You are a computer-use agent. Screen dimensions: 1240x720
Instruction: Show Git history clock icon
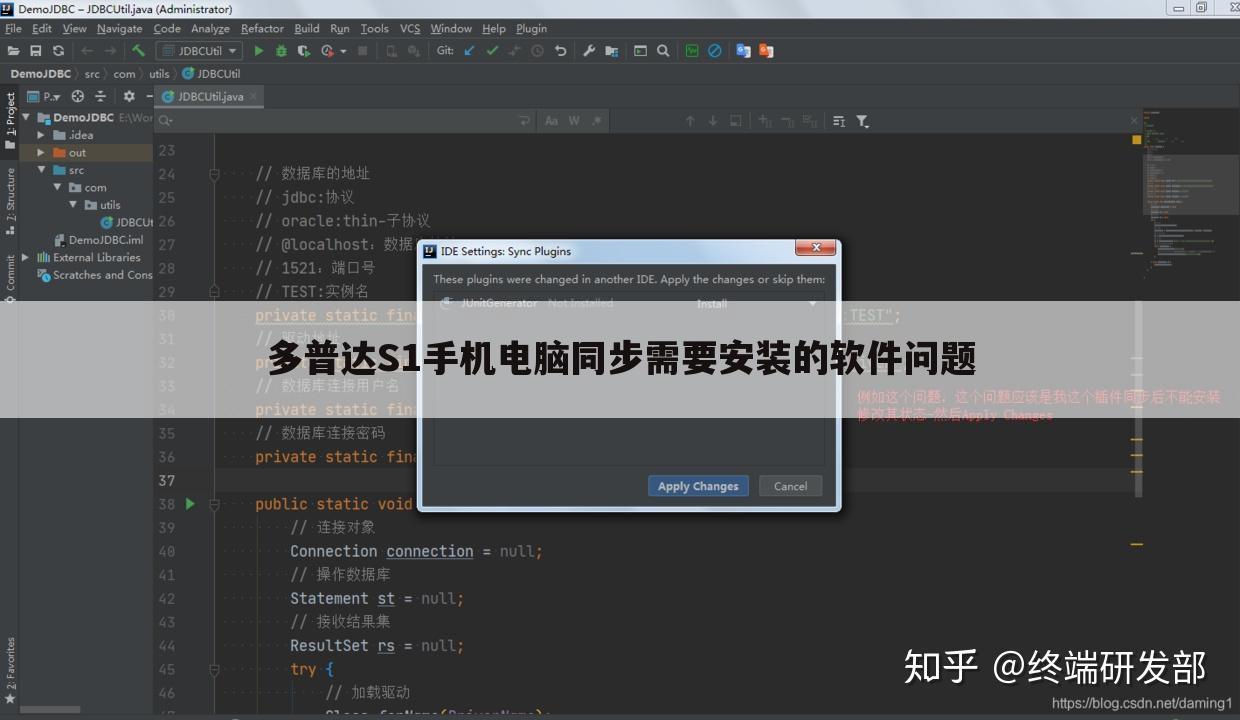[x=538, y=51]
